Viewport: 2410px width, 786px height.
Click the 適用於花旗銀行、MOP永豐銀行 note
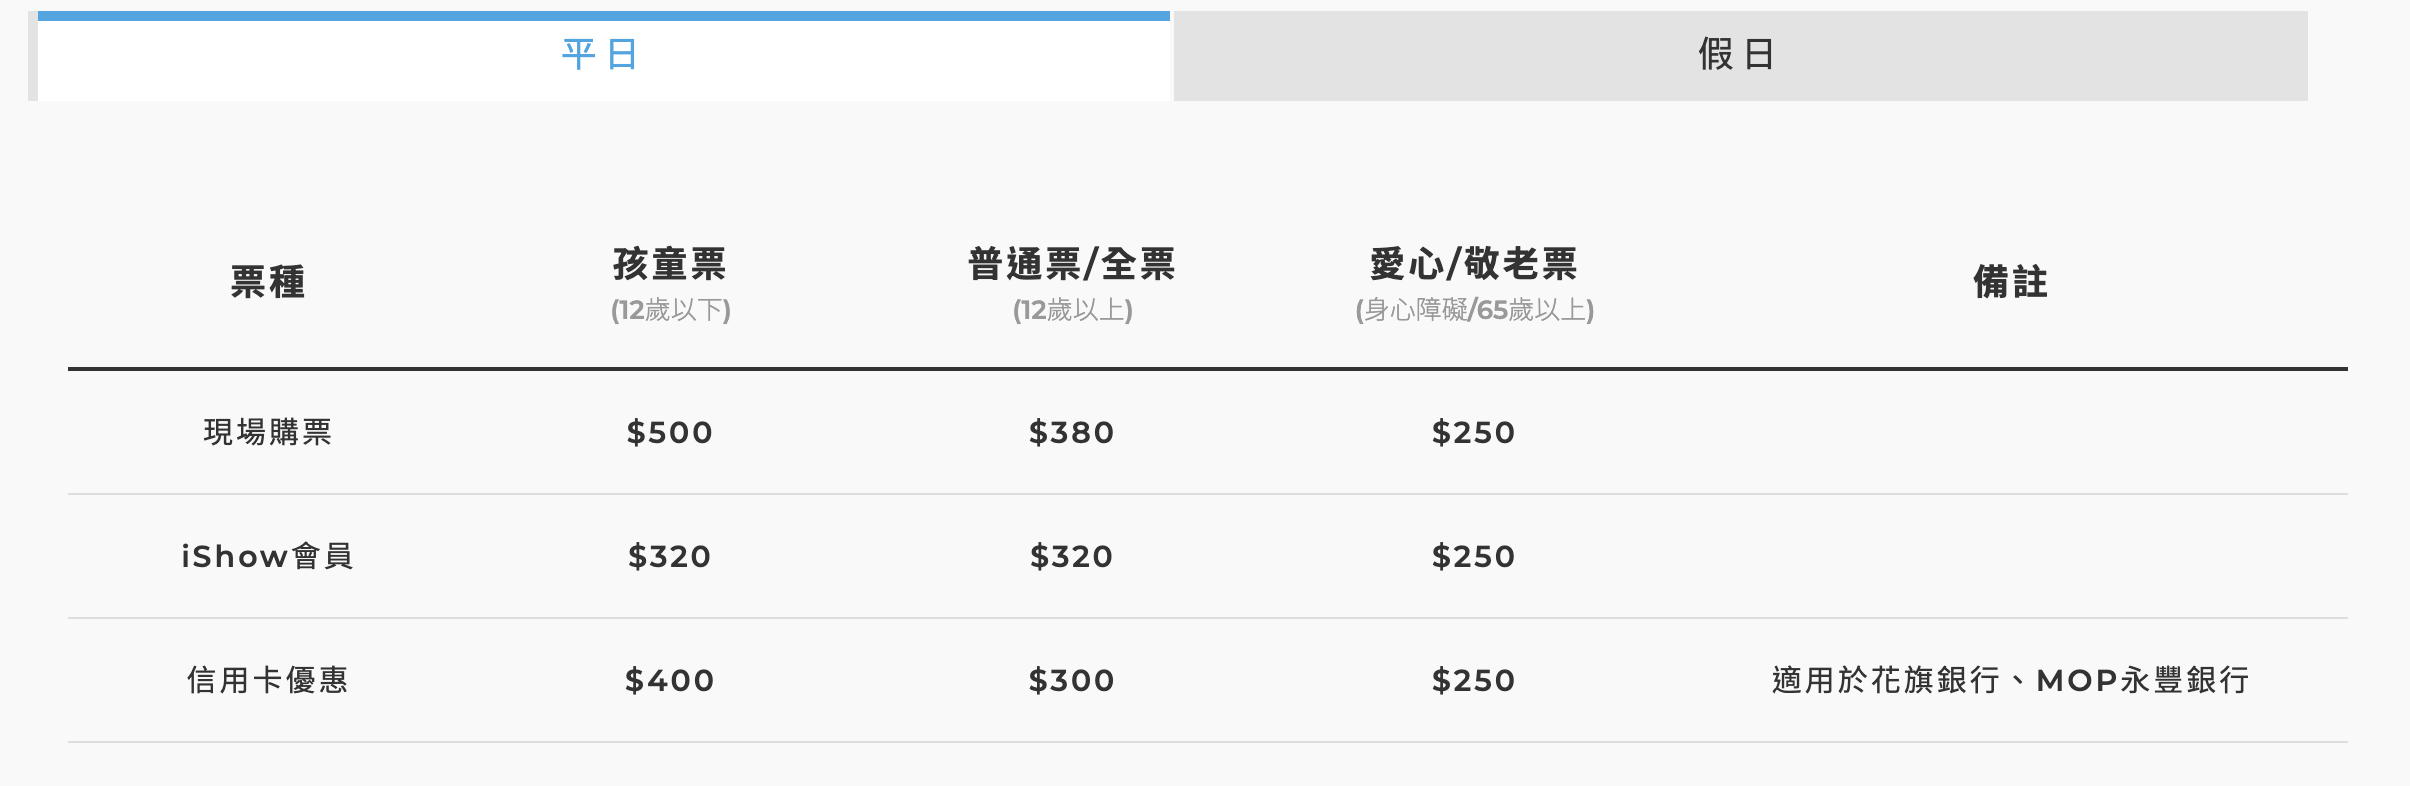click(2010, 680)
